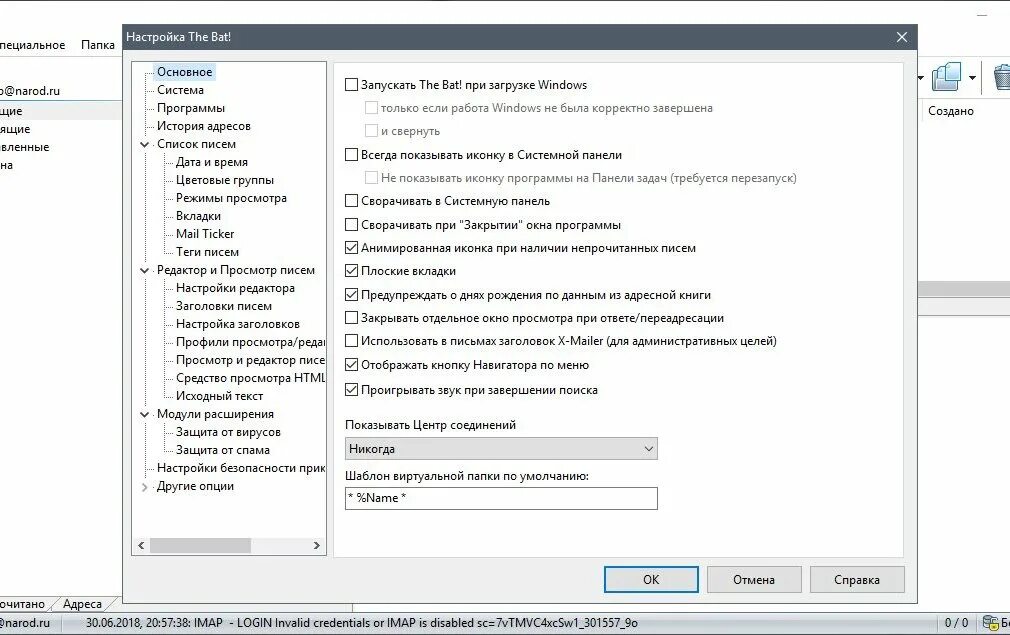Collapse the Редактор и Просмотр писем node
This screenshot has width=1010, height=635.
[x=144, y=270]
